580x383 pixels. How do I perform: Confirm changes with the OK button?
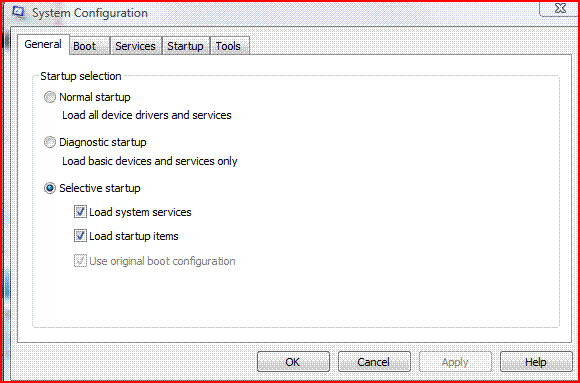pos(293,362)
